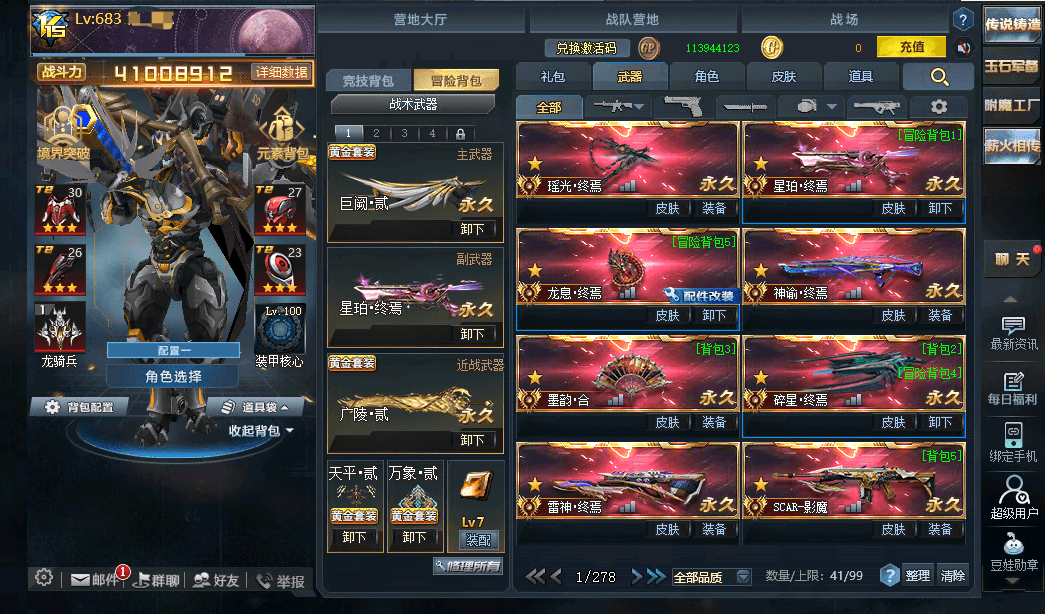Switch to the 角色 tab
The image size is (1045, 614).
point(706,77)
